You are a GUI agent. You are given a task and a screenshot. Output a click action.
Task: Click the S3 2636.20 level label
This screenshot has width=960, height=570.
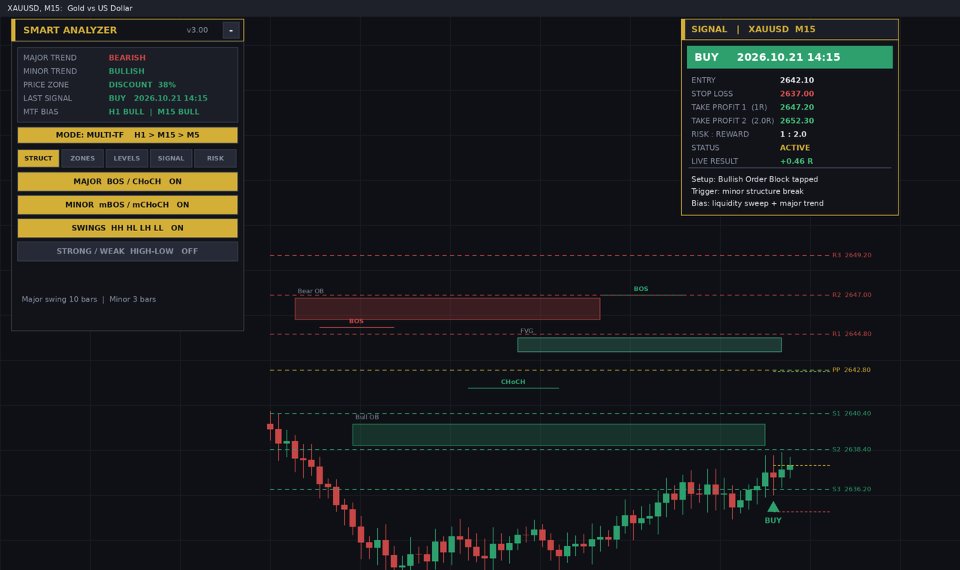pyautogui.click(x=852, y=490)
